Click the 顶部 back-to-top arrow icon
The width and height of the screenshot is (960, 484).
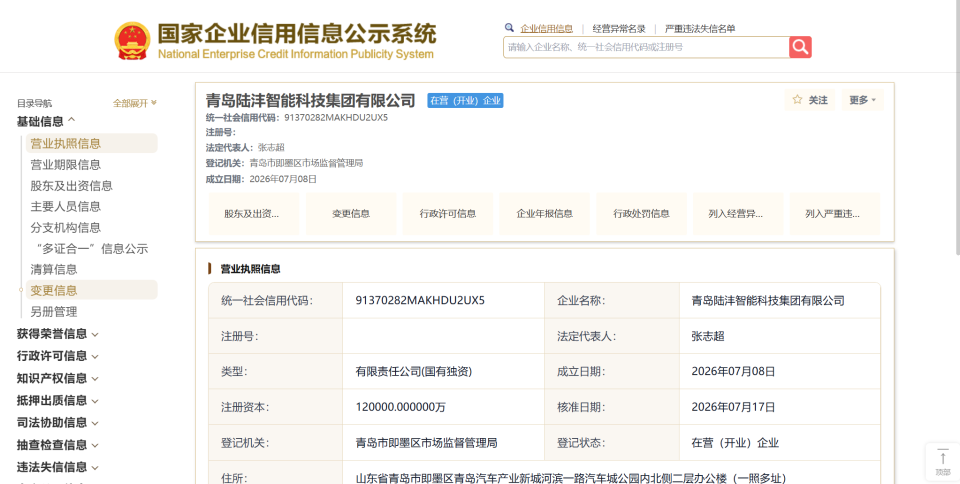[x=943, y=458]
